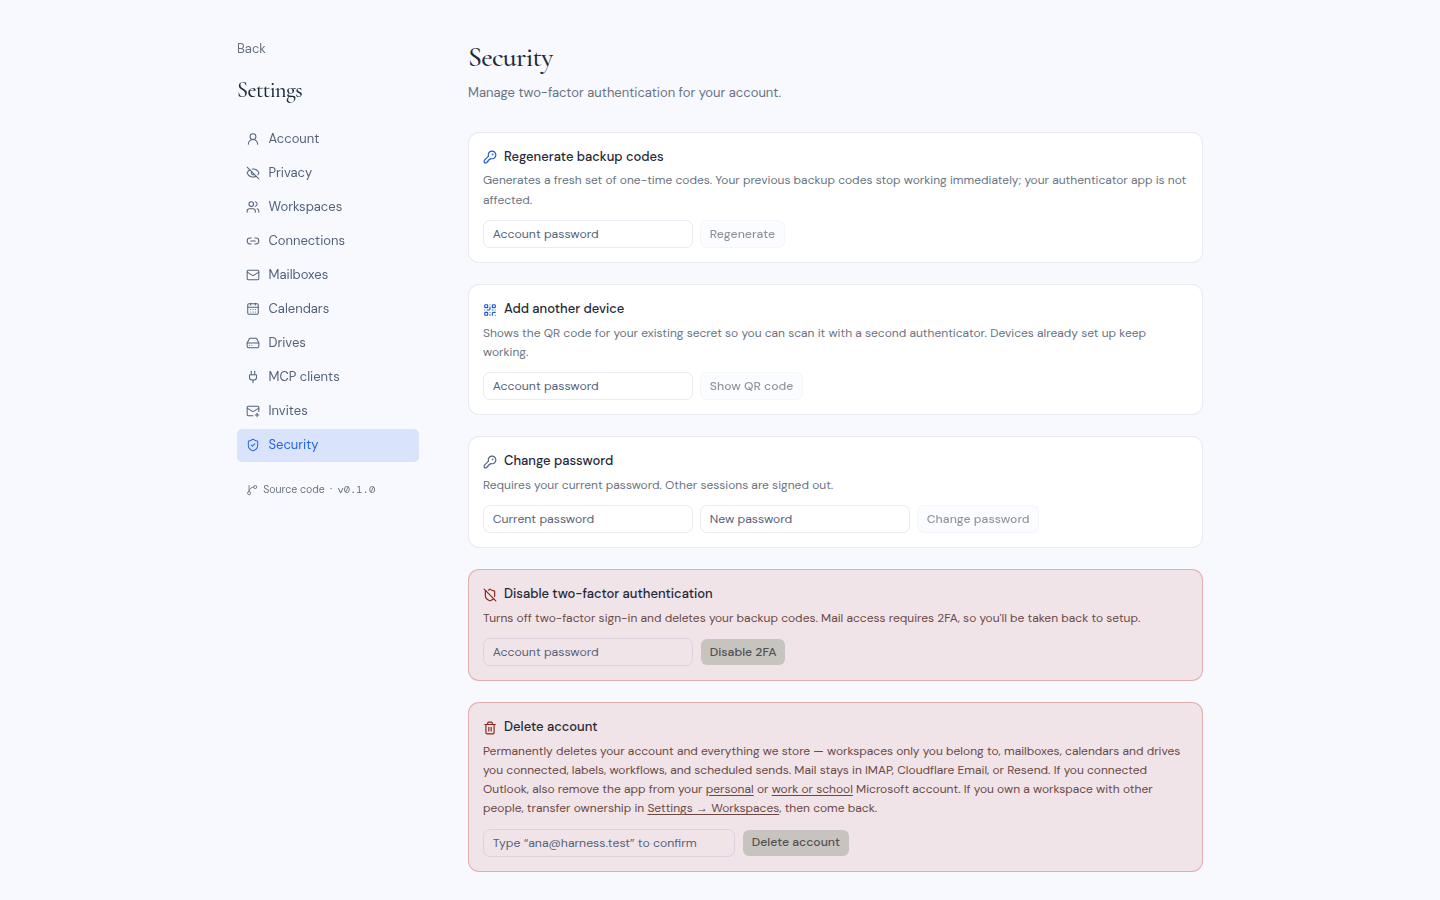Focus the Current password field
Image resolution: width=1440 pixels, height=900 pixels.
pos(588,519)
